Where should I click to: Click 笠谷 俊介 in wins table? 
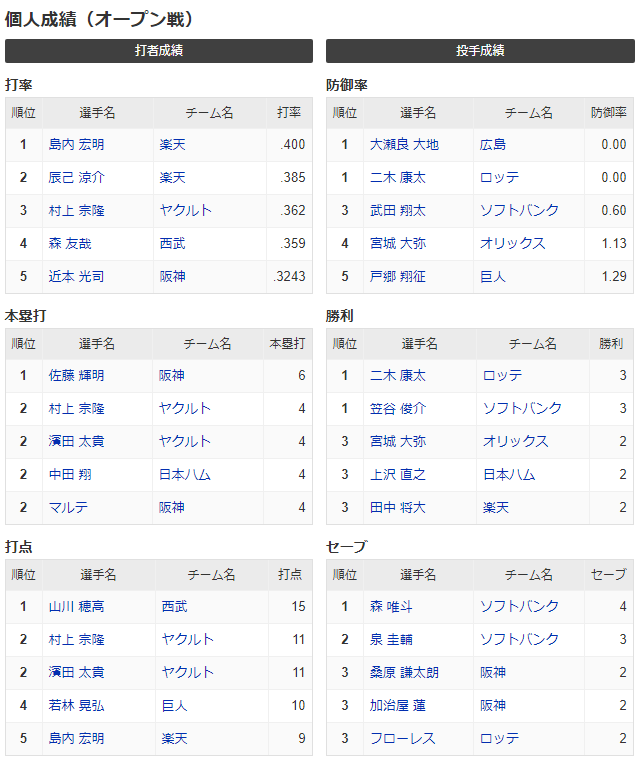click(x=398, y=409)
